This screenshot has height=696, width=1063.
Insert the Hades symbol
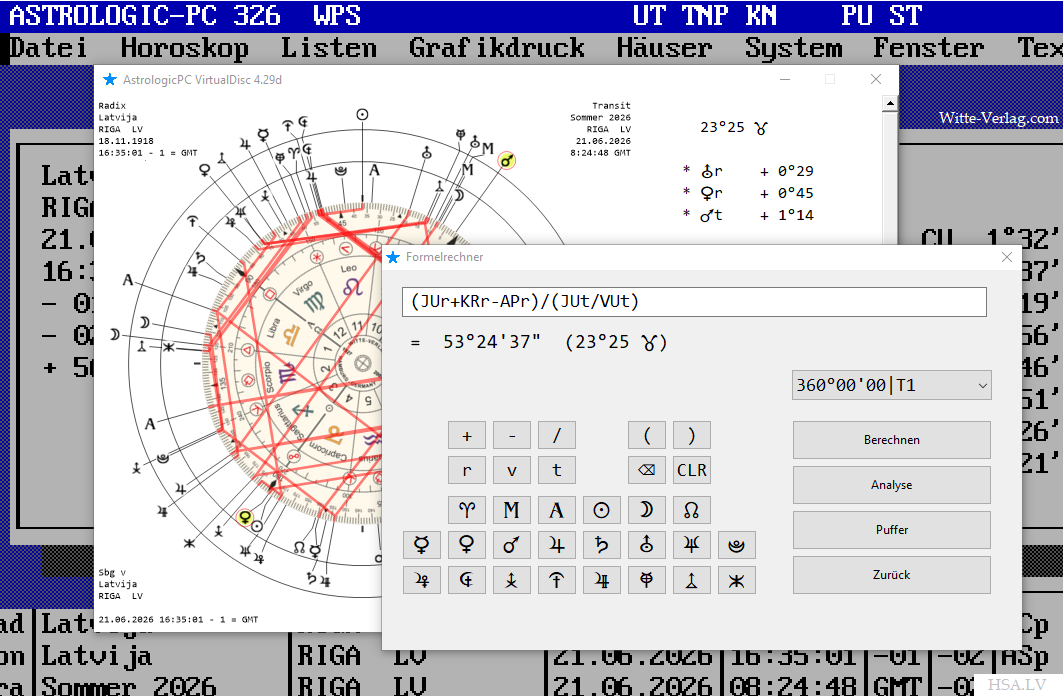466,580
